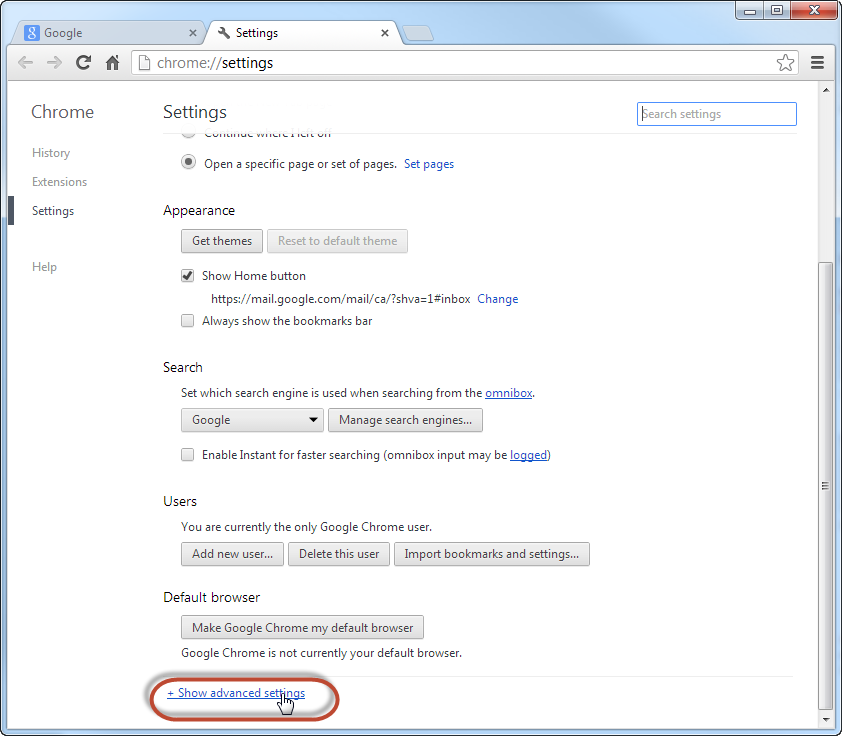Switch to the Google tab
This screenshot has width=842, height=736.
107,33
